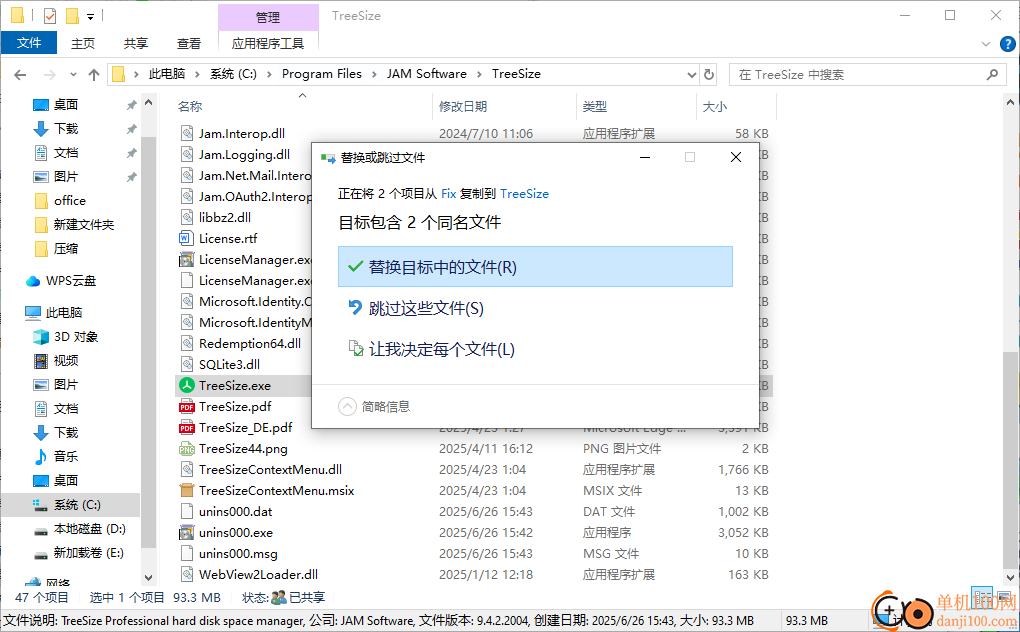Select the LicenseManager.exe installer icon

(187, 259)
